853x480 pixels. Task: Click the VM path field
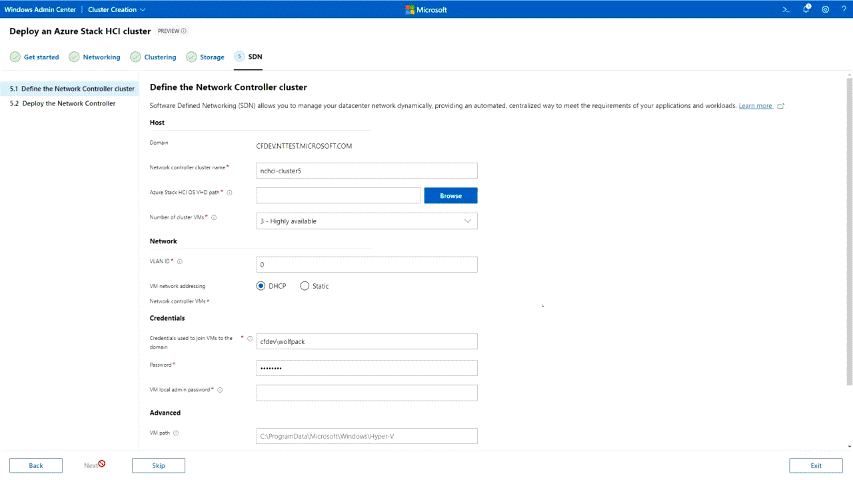coord(367,436)
